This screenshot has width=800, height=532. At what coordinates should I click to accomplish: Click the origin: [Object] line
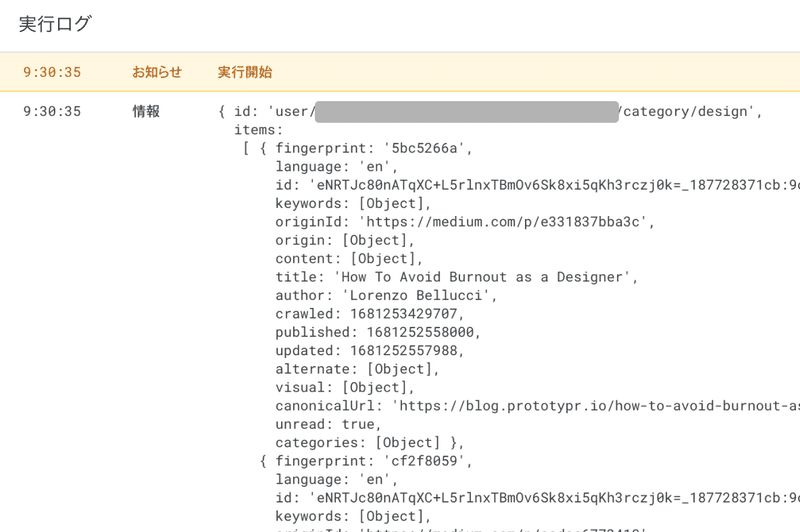(345, 240)
